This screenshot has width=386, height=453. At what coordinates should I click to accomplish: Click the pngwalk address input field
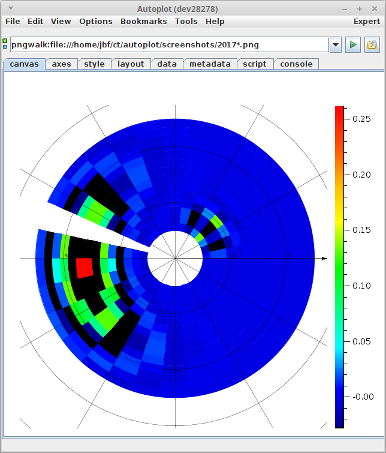click(x=169, y=45)
